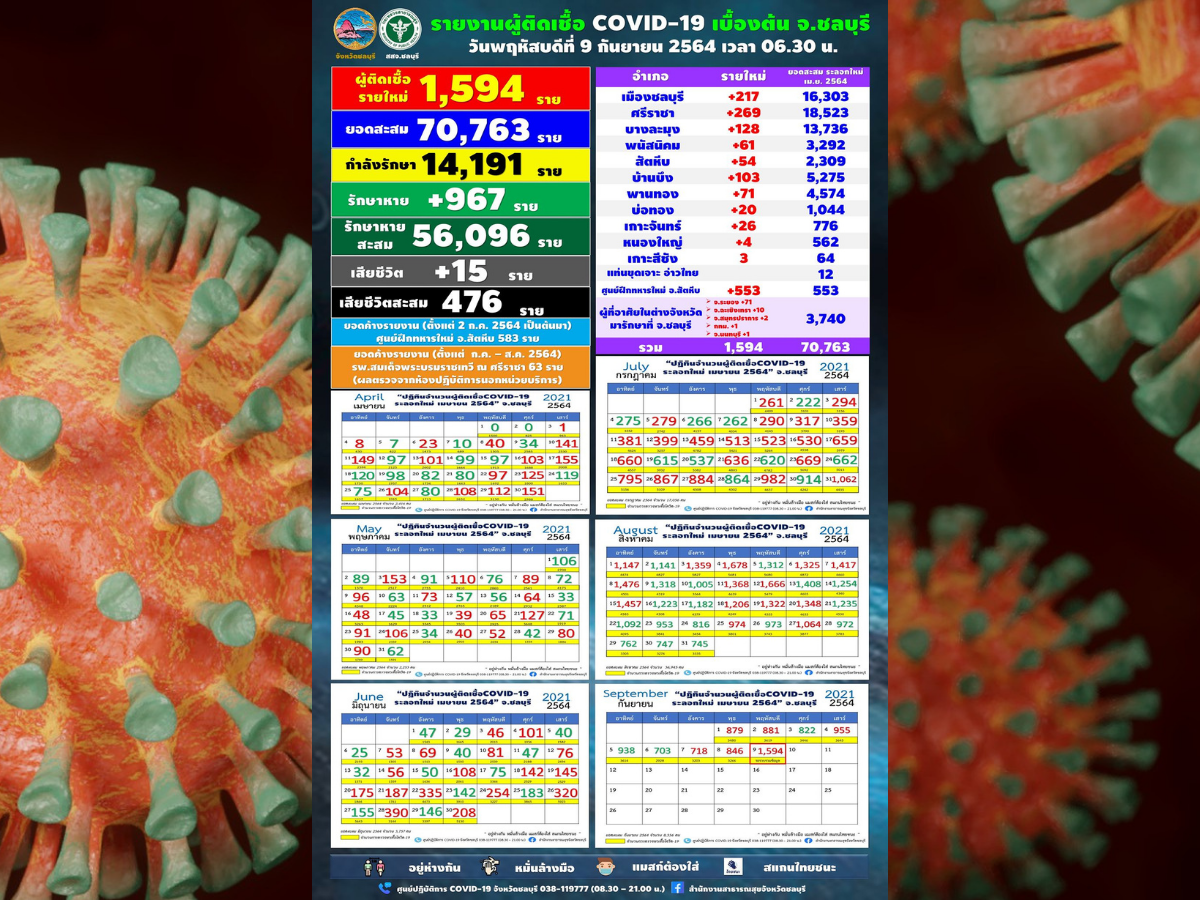Click the green recovered +967 panel
The width and height of the screenshot is (1200, 900).
(x=460, y=200)
